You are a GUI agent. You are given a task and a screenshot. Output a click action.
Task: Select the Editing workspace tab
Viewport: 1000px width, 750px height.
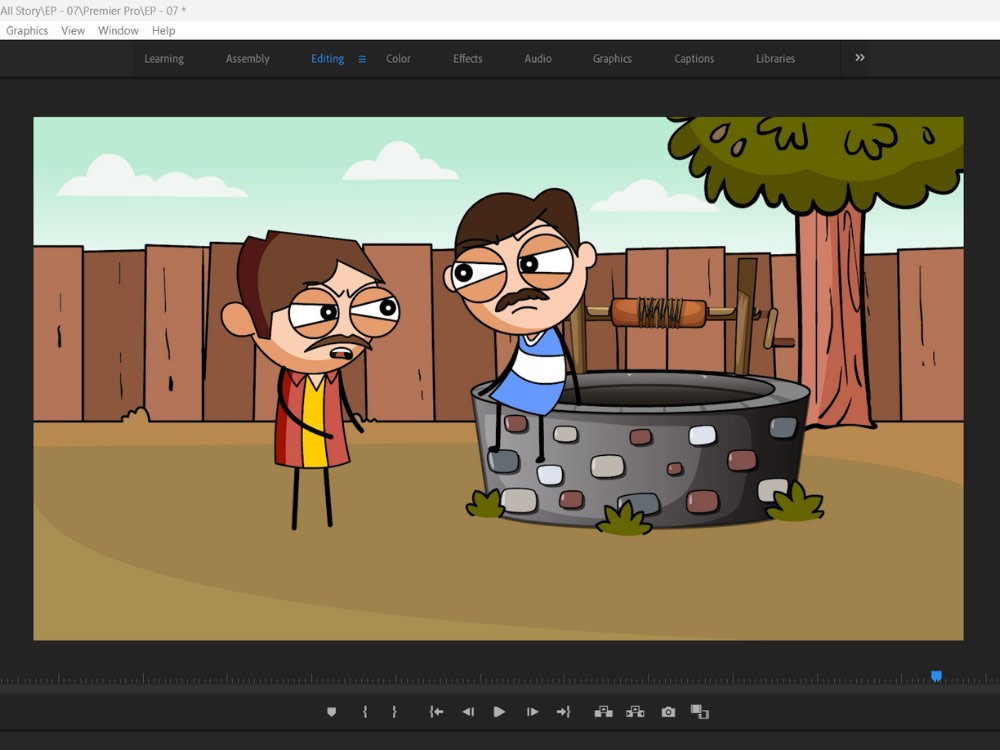coord(327,59)
